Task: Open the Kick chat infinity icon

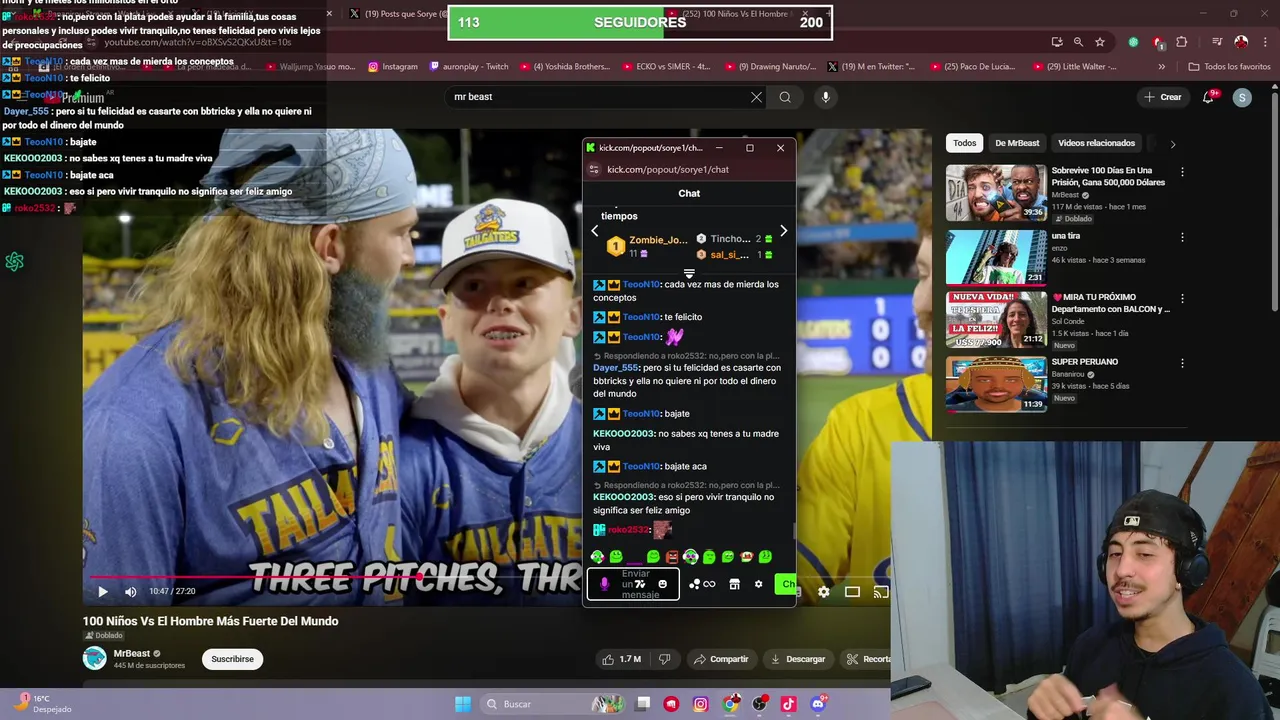Action: (709, 584)
